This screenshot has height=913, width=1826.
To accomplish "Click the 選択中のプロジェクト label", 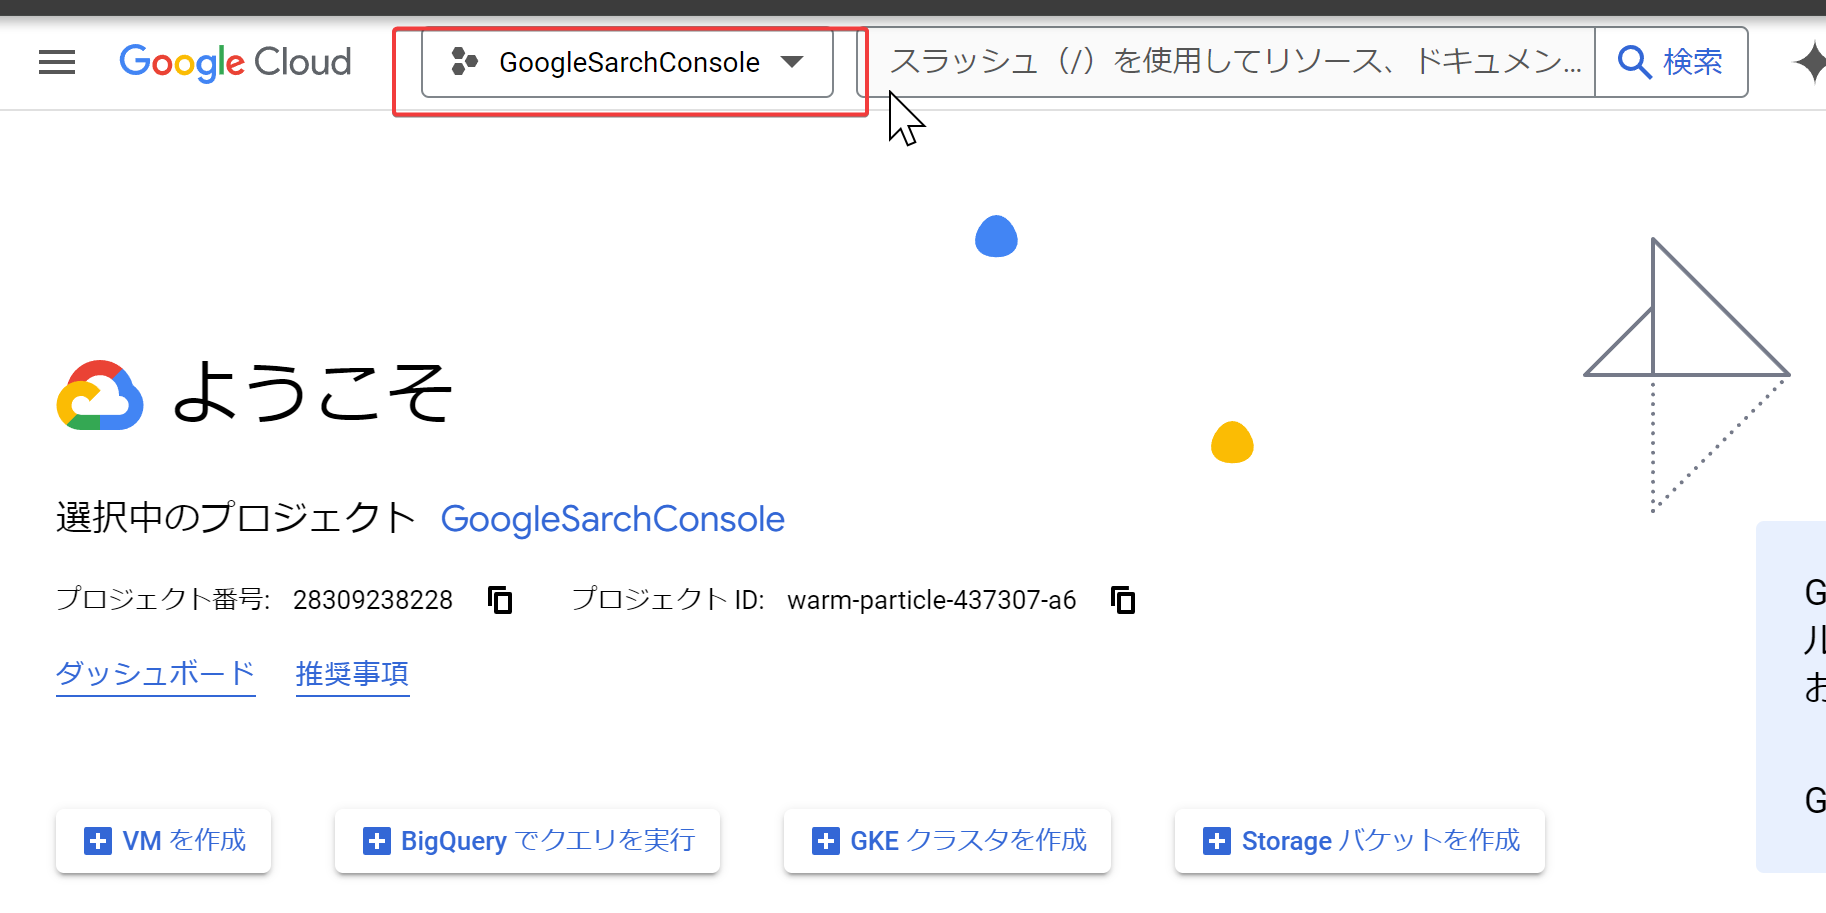I will pyautogui.click(x=235, y=519).
